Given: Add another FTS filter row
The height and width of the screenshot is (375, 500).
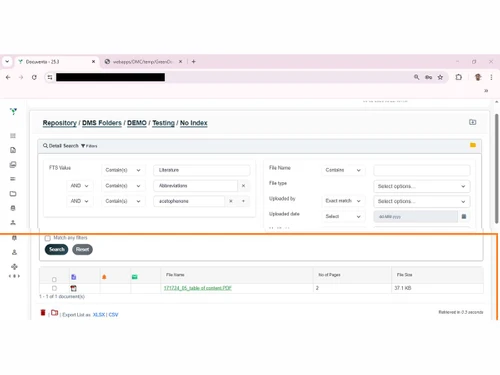Looking at the screenshot, I should (x=243, y=201).
